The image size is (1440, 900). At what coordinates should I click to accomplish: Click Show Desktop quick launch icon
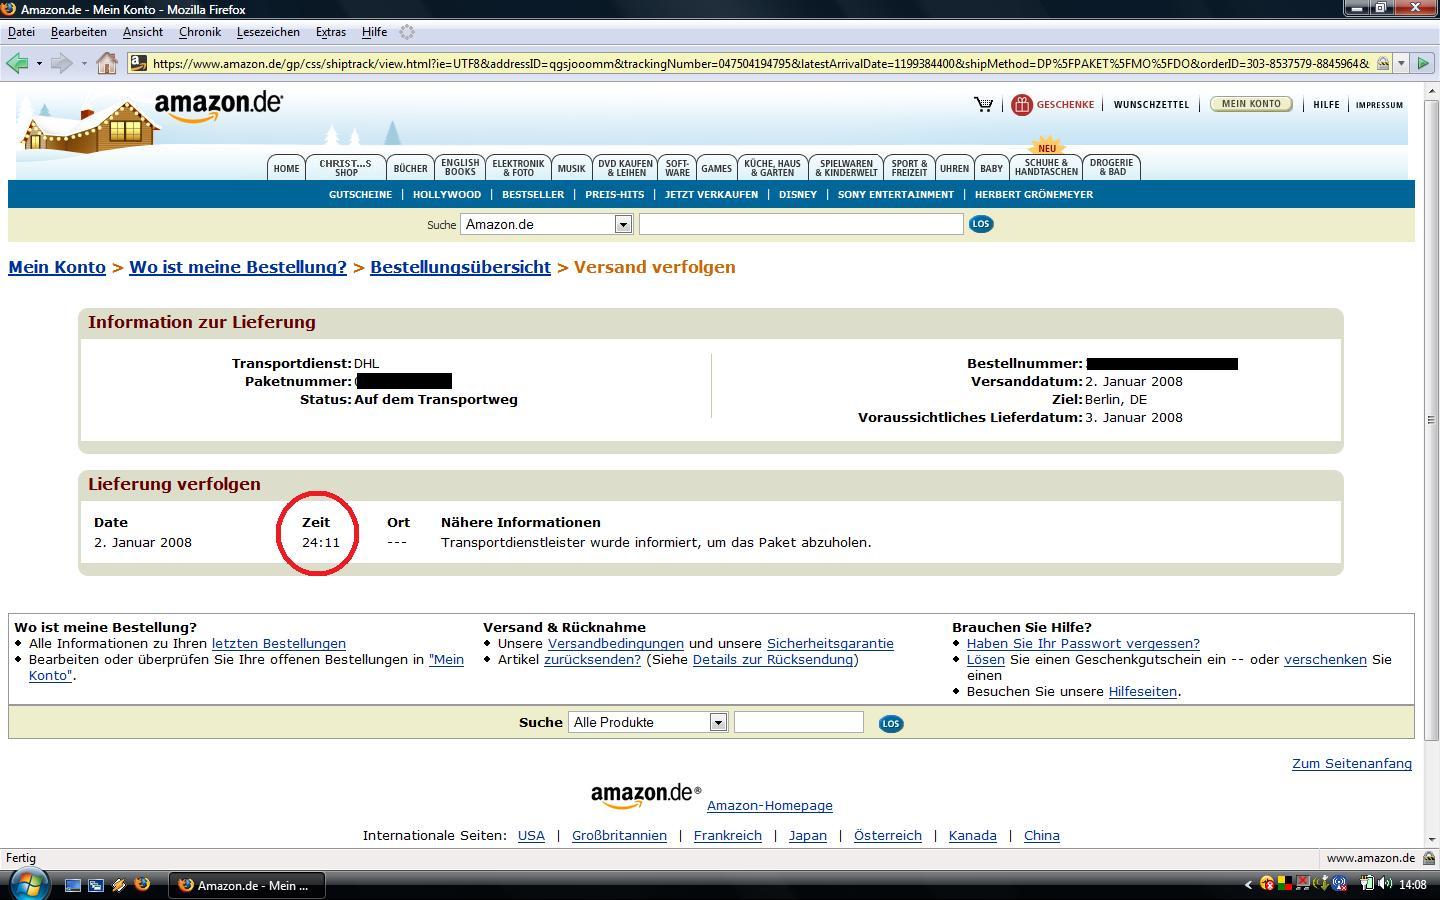73,885
